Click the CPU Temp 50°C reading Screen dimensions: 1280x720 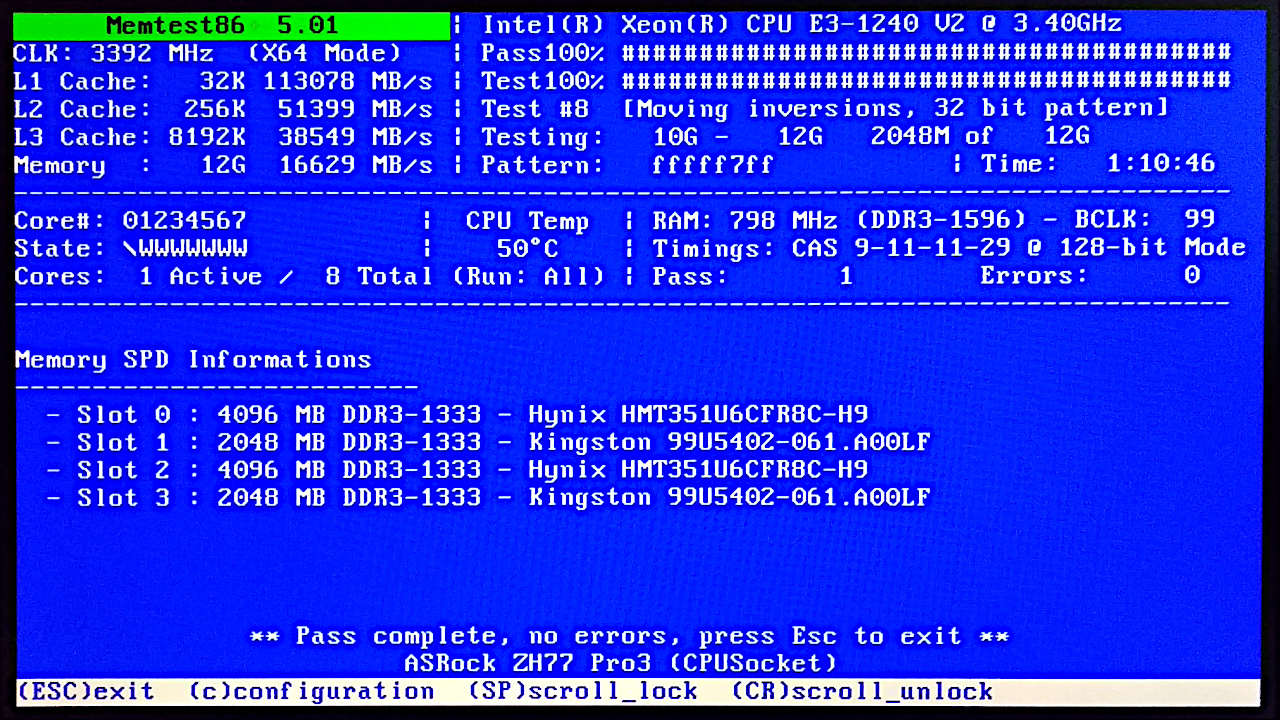coord(527,248)
